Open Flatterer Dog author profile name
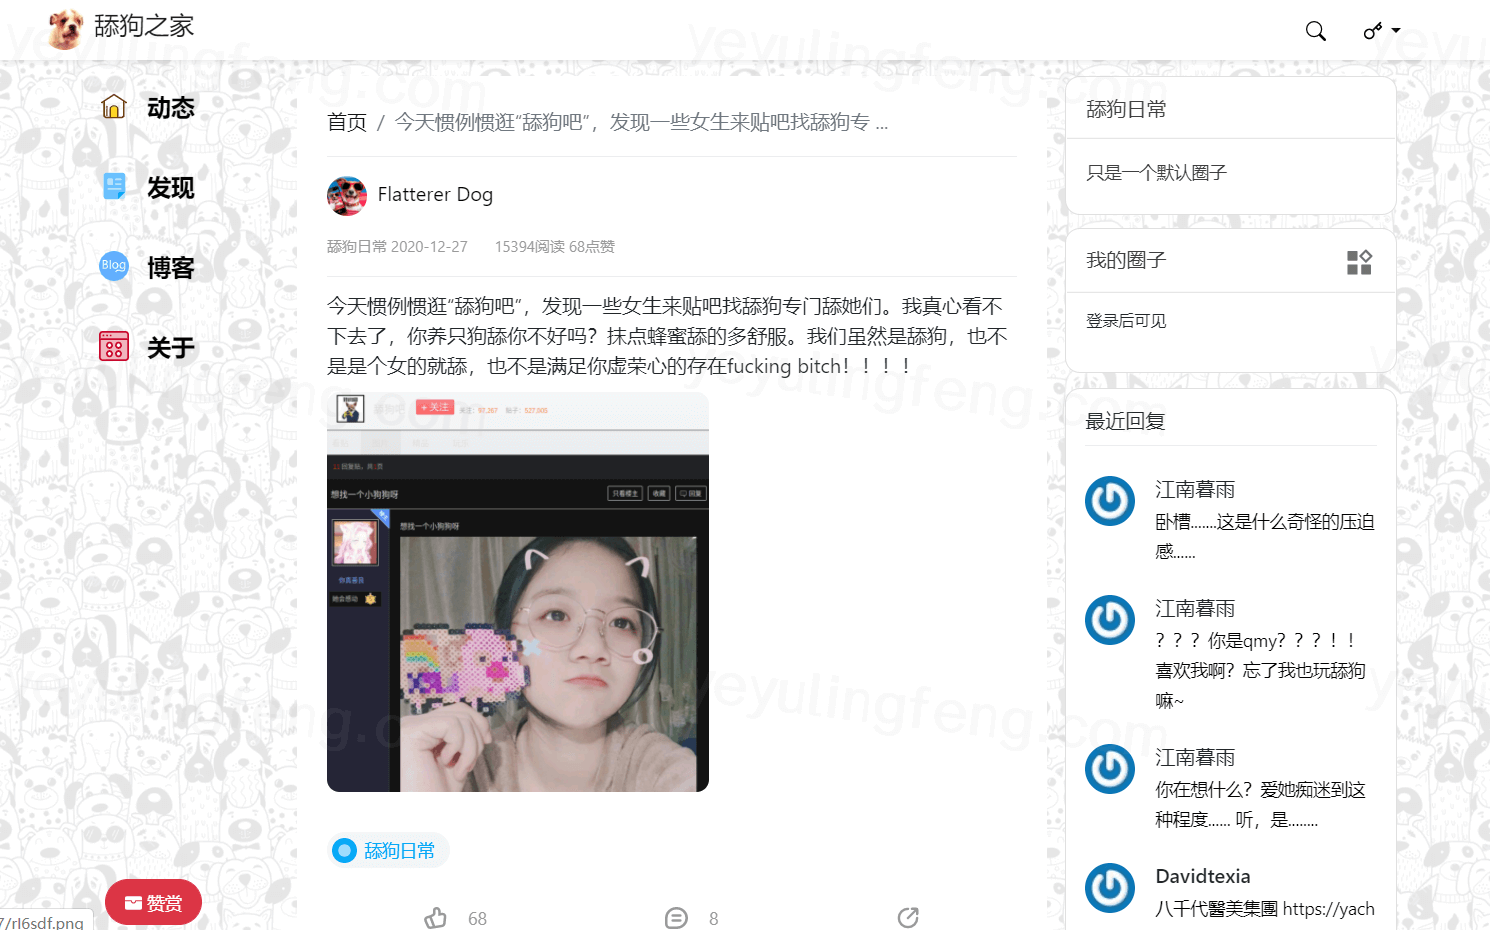 [x=435, y=194]
